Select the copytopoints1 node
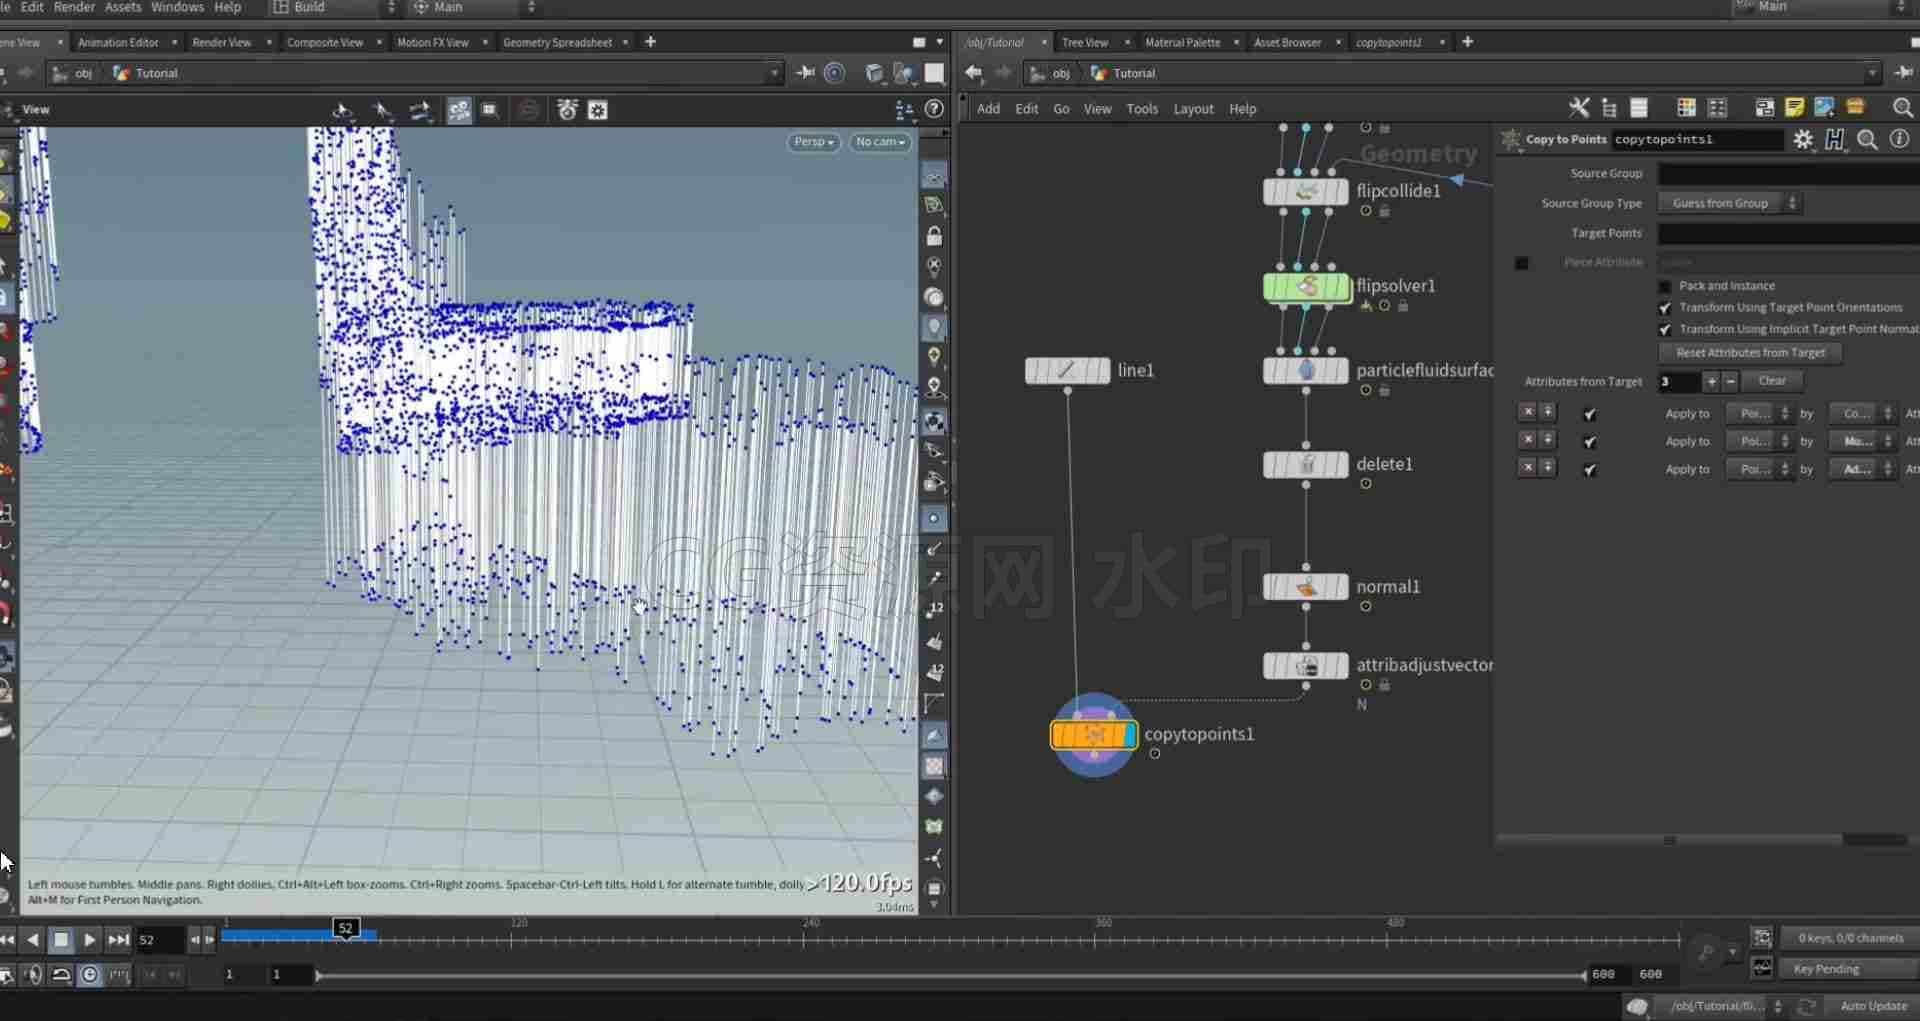Image resolution: width=1920 pixels, height=1021 pixels. pos(1094,735)
